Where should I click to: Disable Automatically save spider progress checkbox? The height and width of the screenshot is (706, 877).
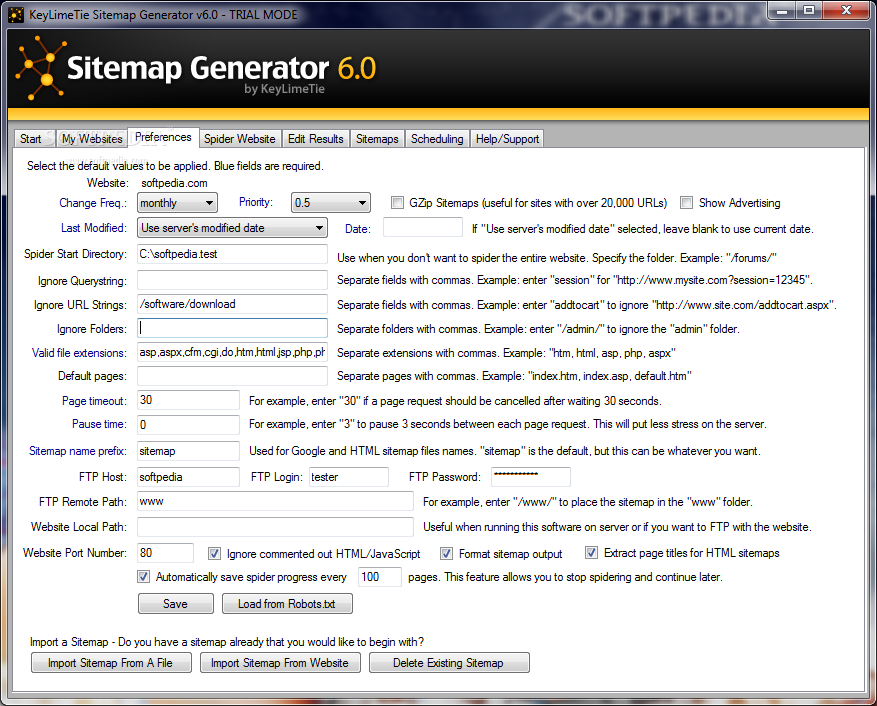click(x=144, y=577)
